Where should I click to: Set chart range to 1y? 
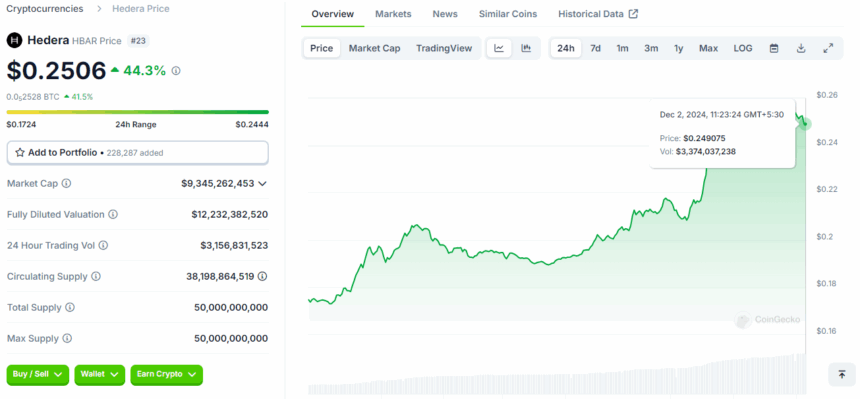678,48
